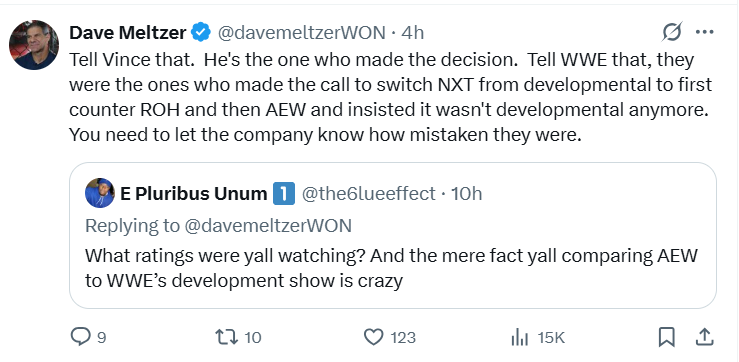Open Dave Meltzer's profile picture
This screenshot has width=739, height=362.
tap(34, 45)
